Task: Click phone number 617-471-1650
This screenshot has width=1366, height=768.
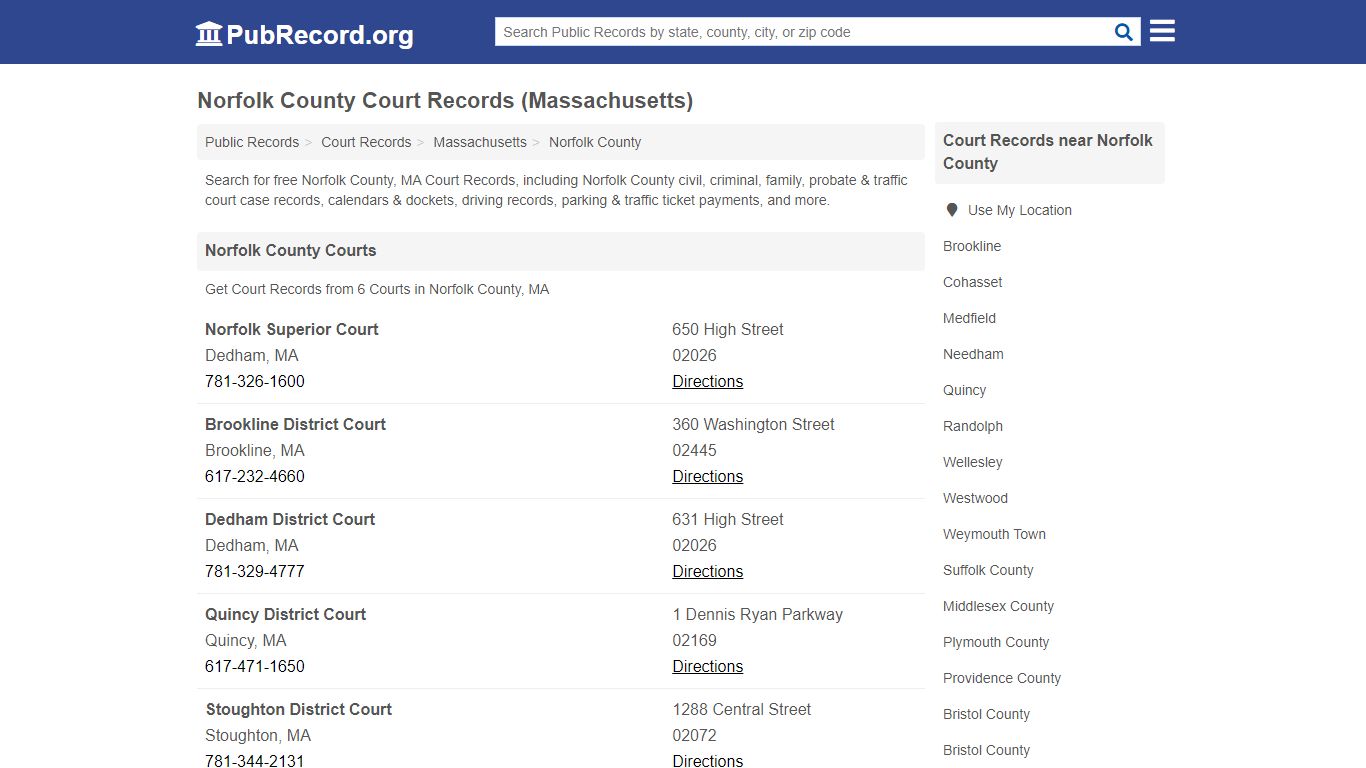Action: pos(255,666)
